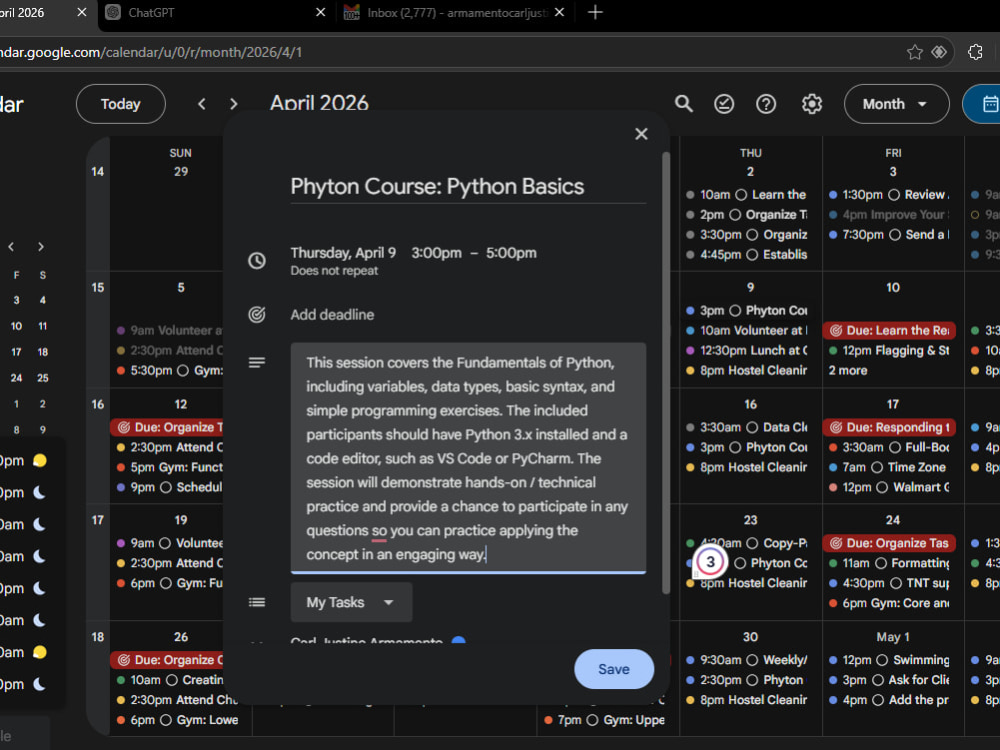
Task: Click the browser address bar URL
Action: click(151, 52)
